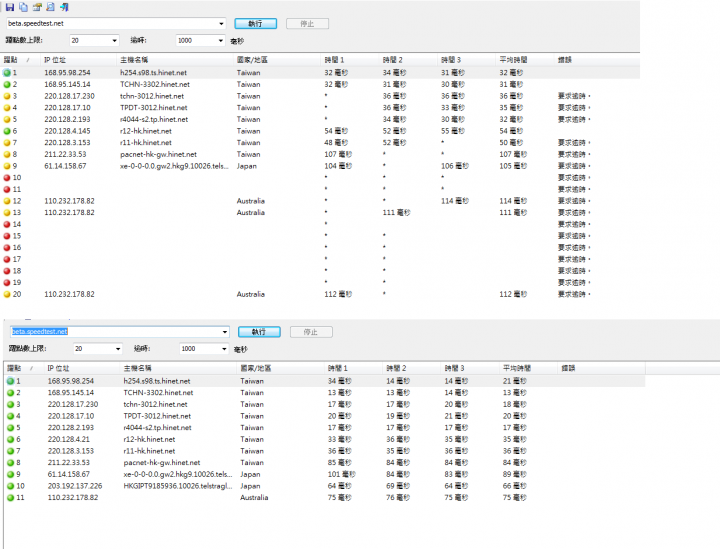Click the 要求逾時 error cell of hop 10
The height and width of the screenshot is (549, 720).
coord(574,178)
